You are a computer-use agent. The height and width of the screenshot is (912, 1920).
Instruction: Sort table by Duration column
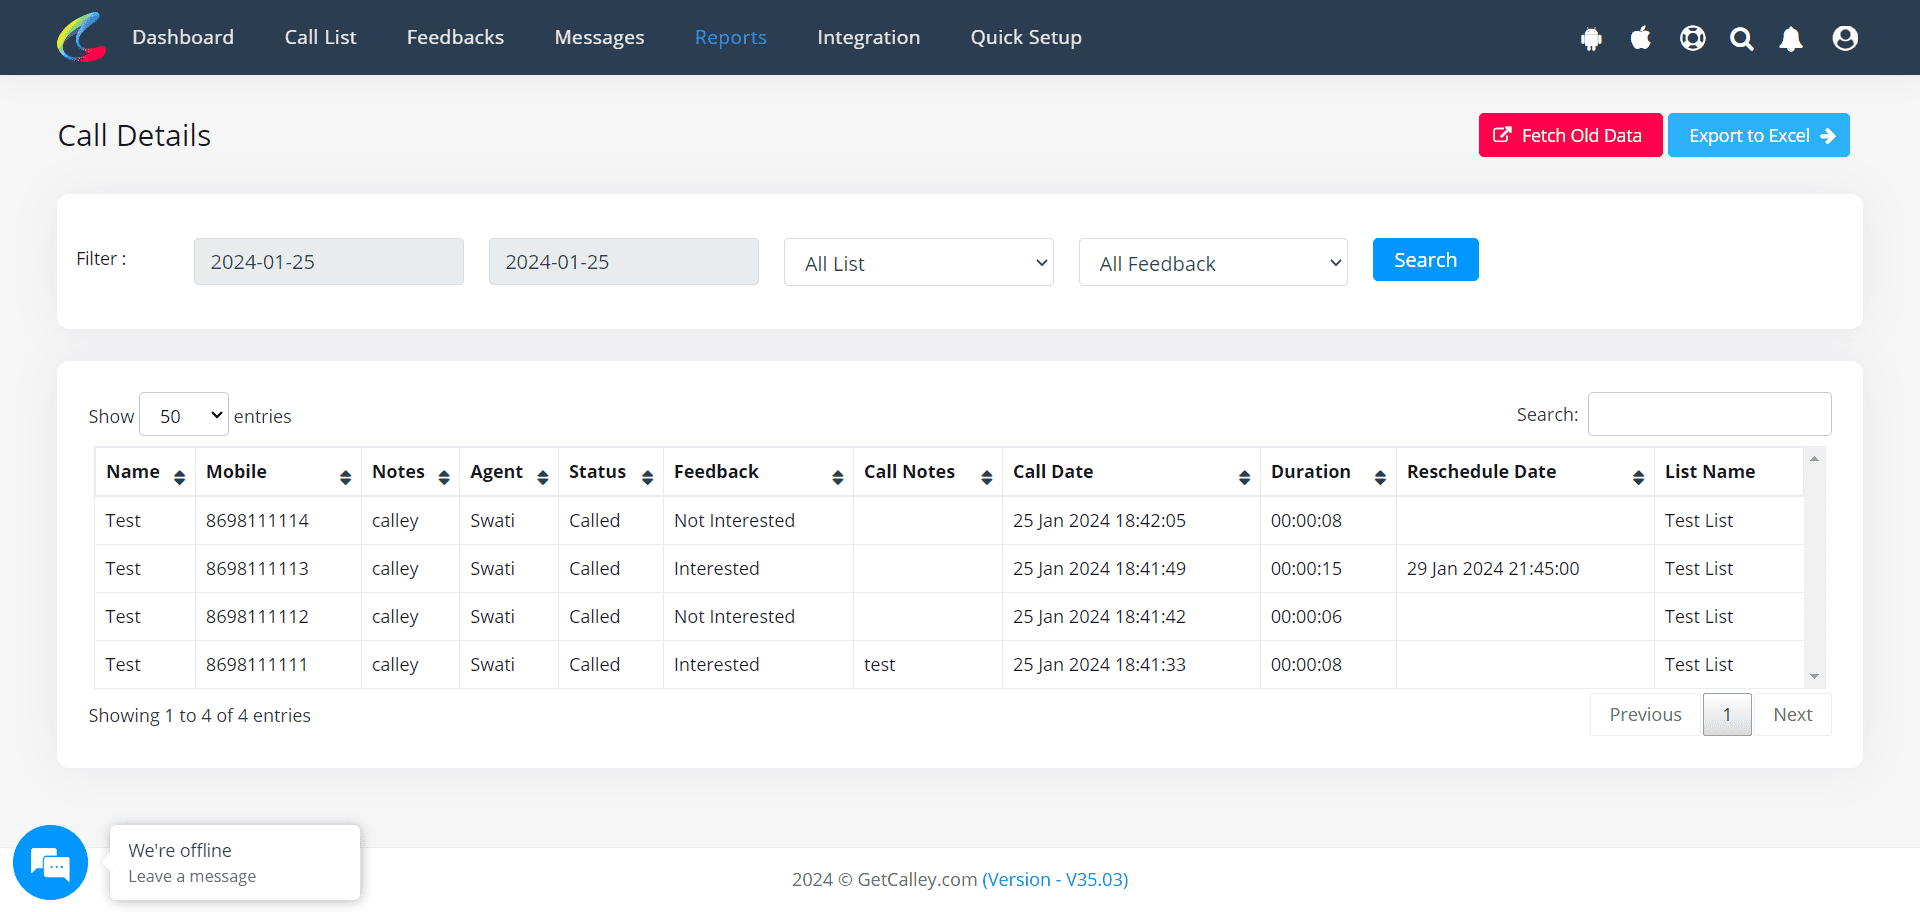[1327, 472]
